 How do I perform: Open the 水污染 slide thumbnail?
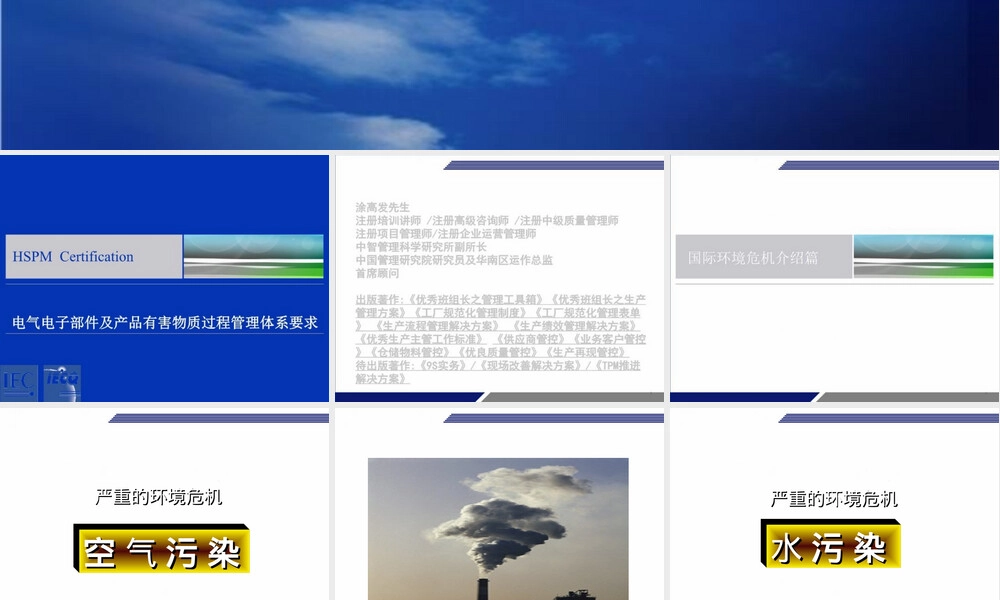tap(834, 504)
